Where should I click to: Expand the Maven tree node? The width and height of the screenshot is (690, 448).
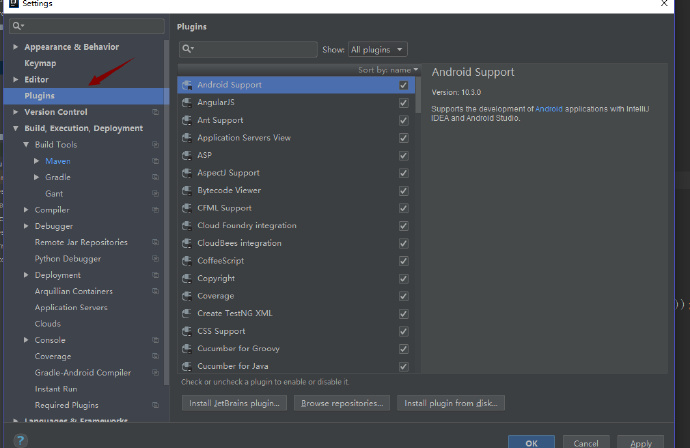click(37, 161)
